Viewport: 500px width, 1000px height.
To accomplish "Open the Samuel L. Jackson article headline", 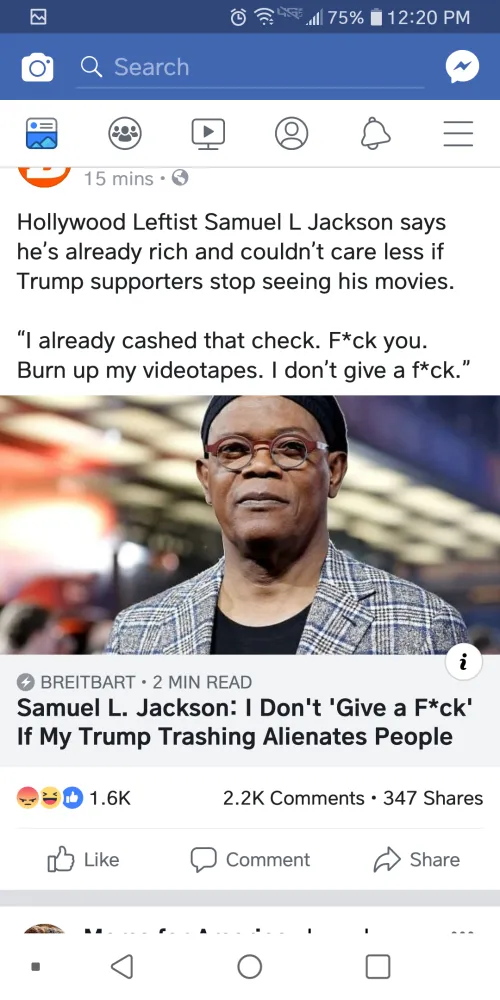I will coord(243,722).
